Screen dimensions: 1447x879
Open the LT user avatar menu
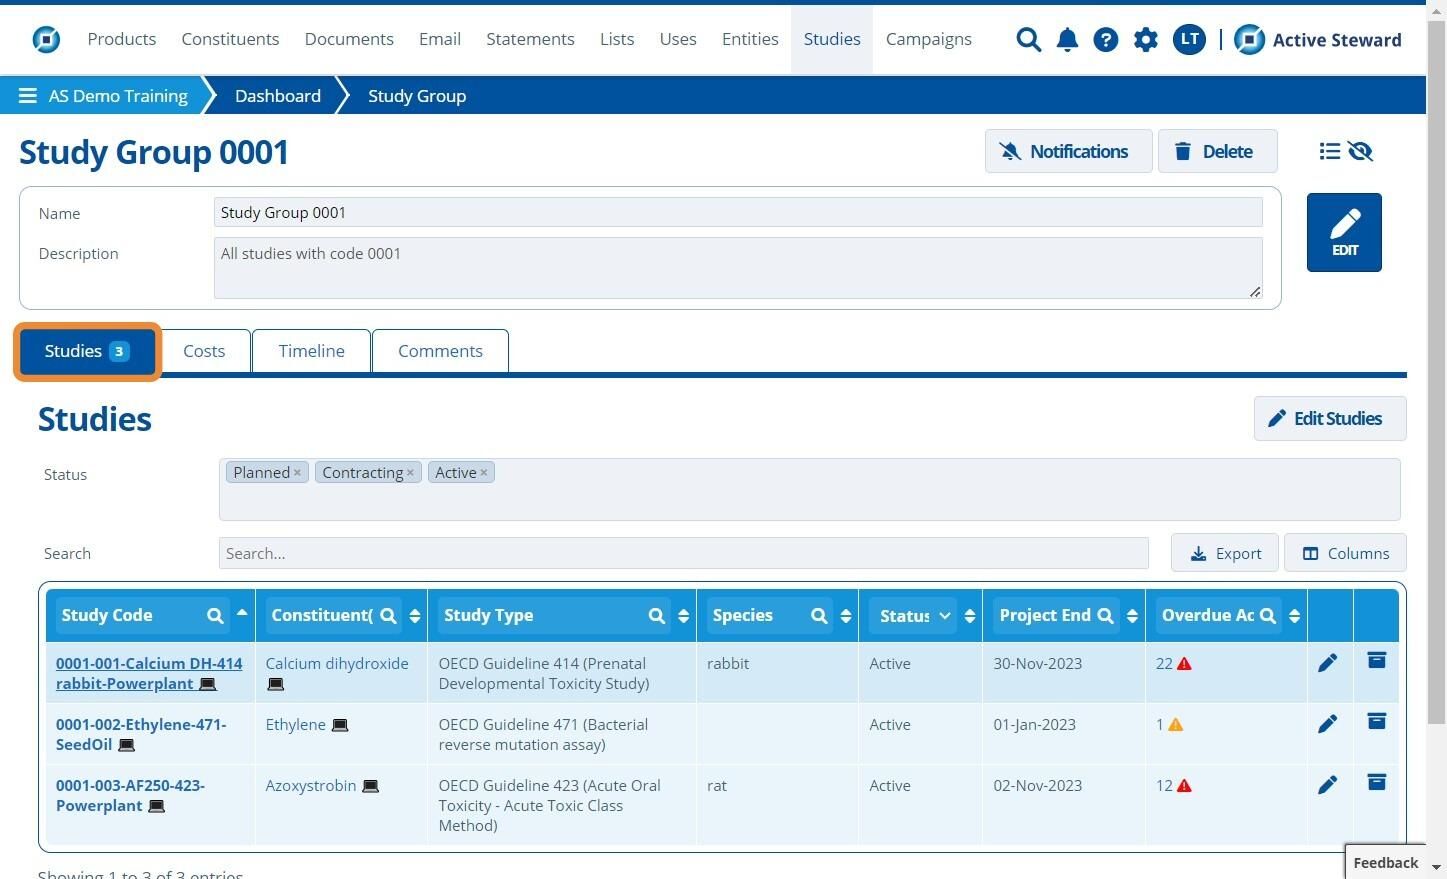(1189, 39)
